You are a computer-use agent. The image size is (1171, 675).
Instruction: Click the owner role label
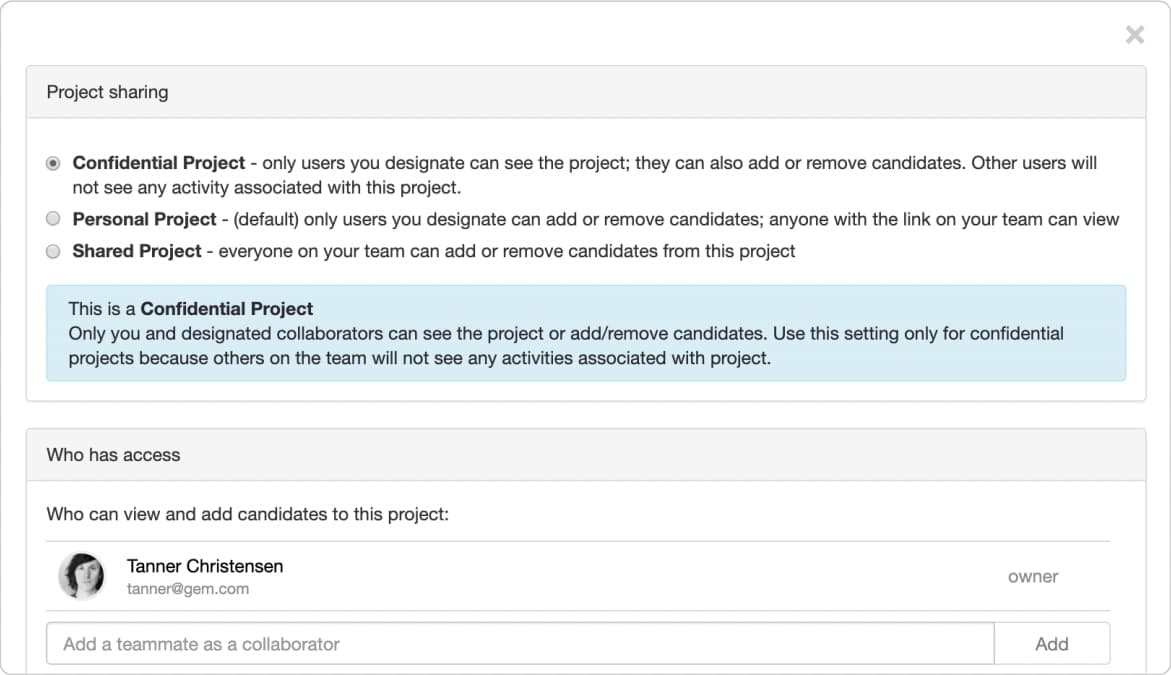tap(1033, 576)
